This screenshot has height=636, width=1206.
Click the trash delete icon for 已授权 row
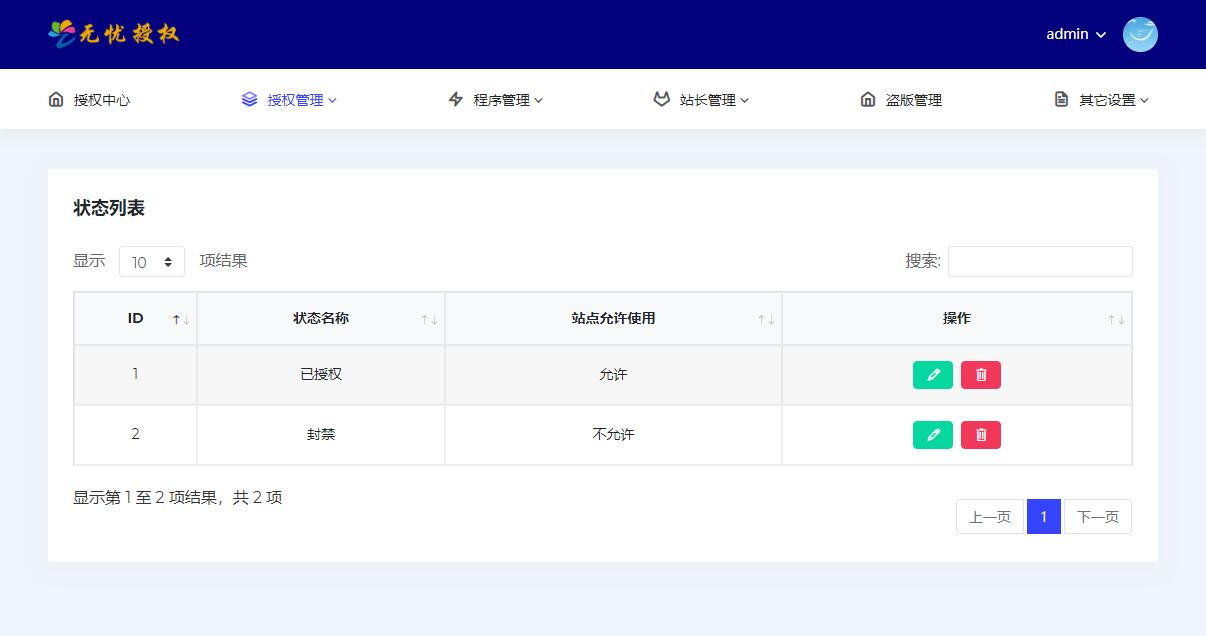coord(980,374)
